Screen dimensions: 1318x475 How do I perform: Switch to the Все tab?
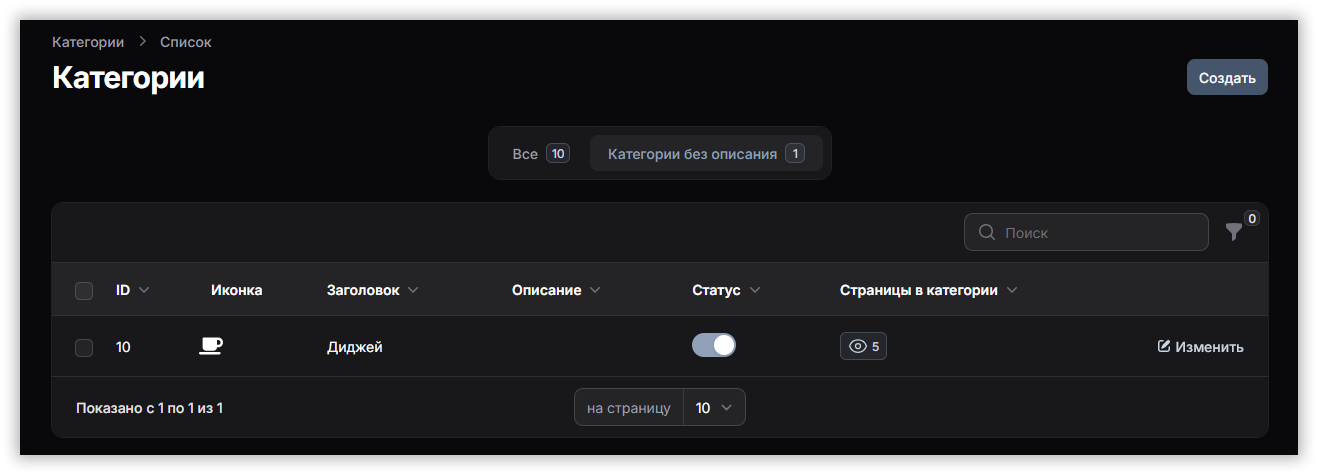click(x=539, y=154)
